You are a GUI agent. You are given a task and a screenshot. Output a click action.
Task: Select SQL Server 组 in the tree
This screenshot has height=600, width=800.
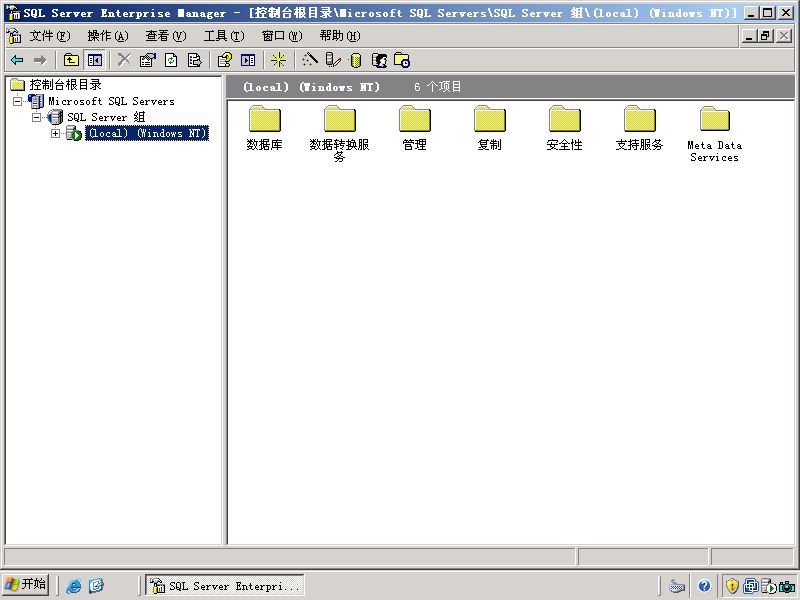point(106,117)
